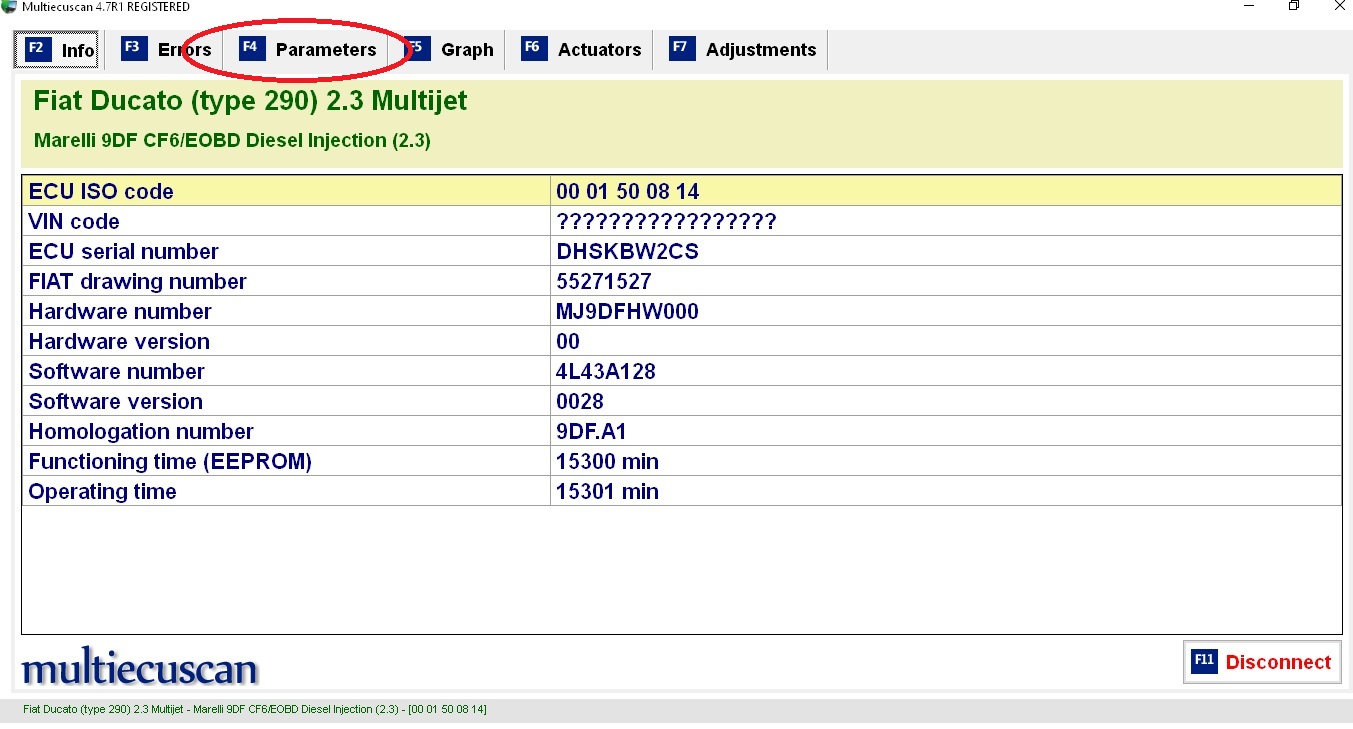The width and height of the screenshot is (1353, 729).
Task: Click value 15300 min
Action: click(607, 461)
